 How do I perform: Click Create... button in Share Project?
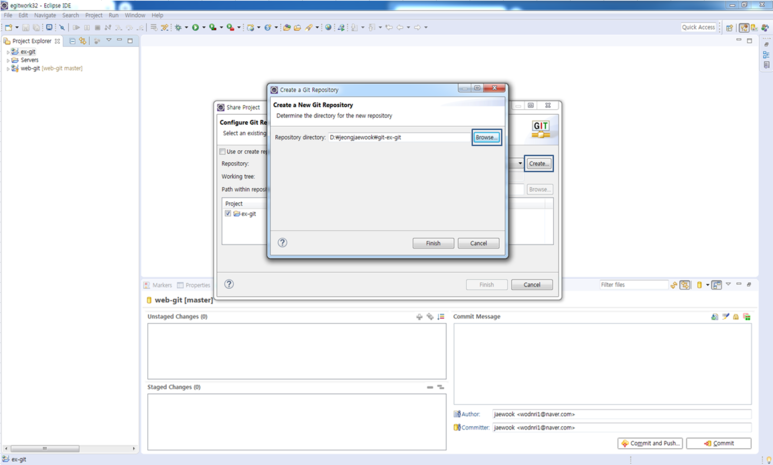tap(539, 164)
